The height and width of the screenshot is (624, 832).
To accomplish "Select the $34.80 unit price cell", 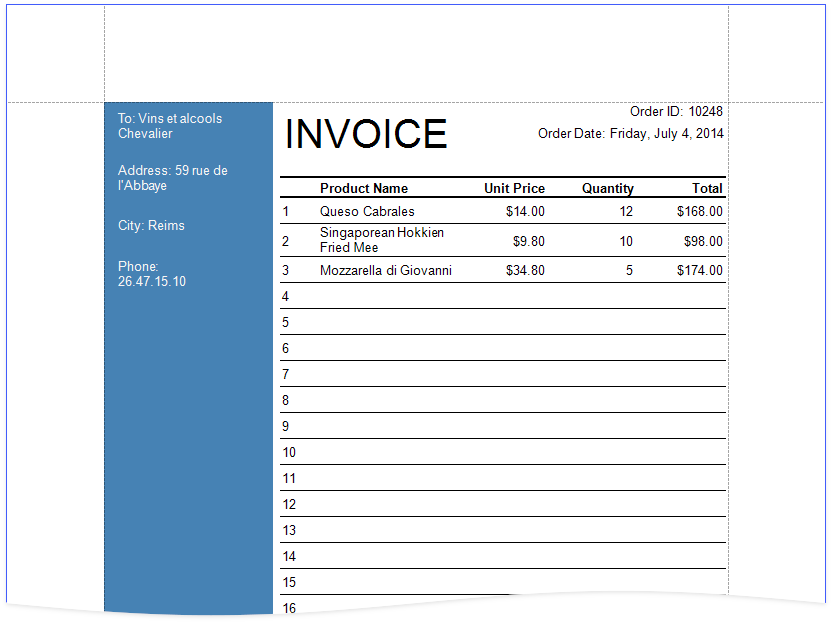I will tap(525, 270).
